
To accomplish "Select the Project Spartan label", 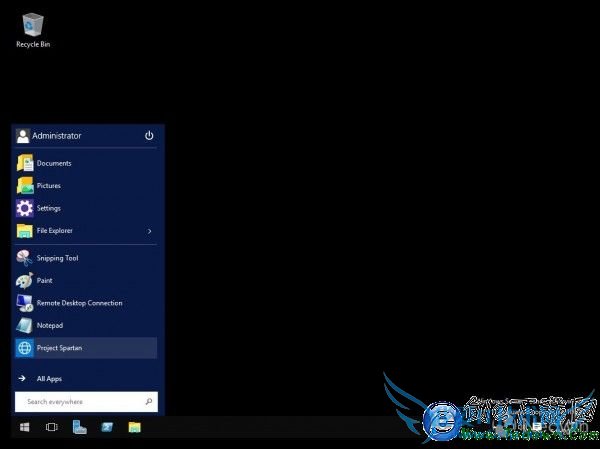I will coord(59,348).
